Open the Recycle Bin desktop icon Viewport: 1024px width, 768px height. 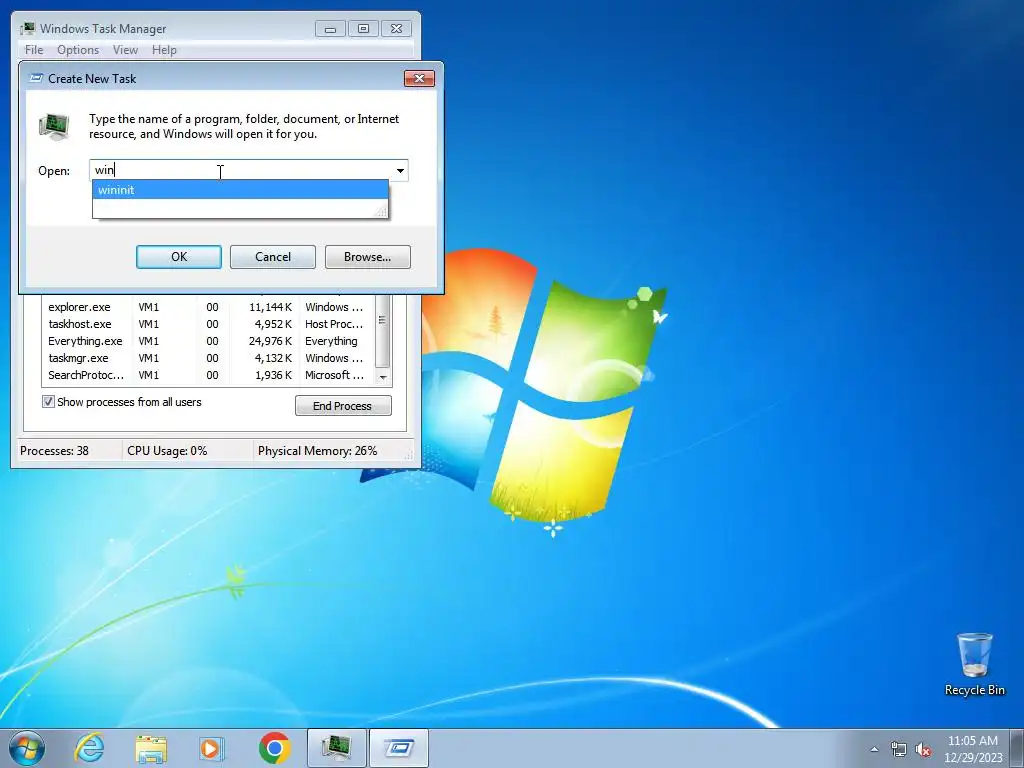(974, 664)
